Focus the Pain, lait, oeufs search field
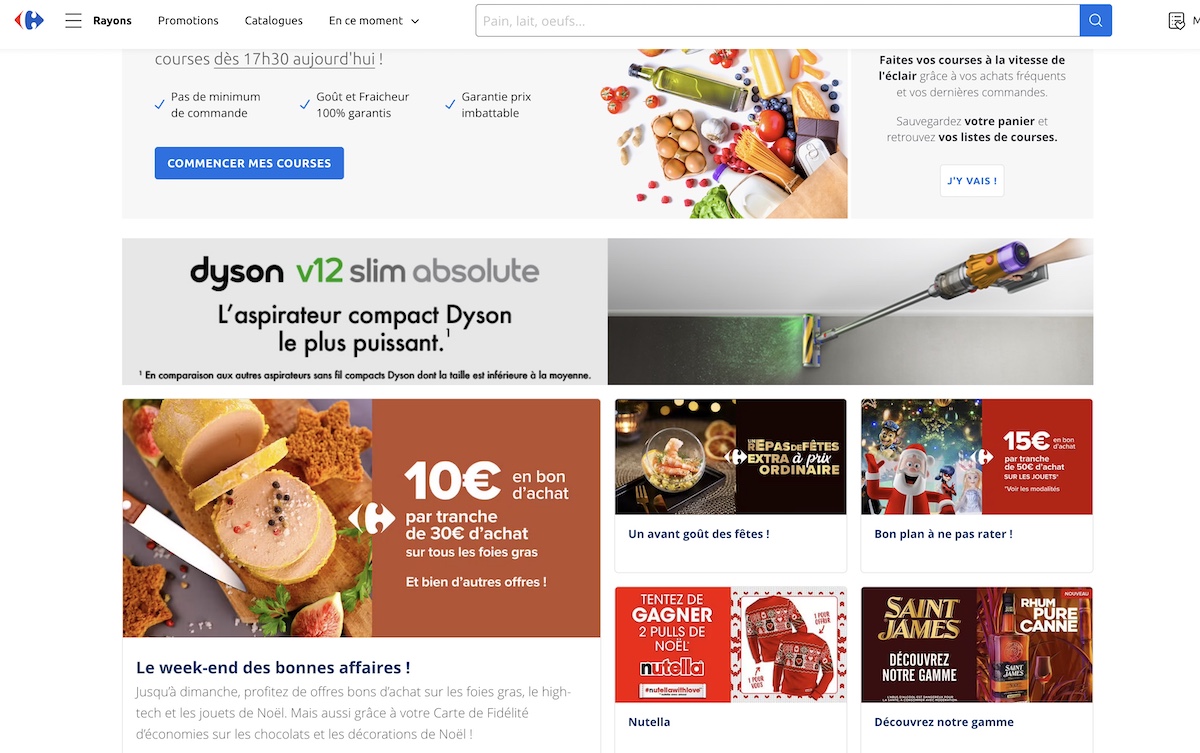 [x=777, y=20]
